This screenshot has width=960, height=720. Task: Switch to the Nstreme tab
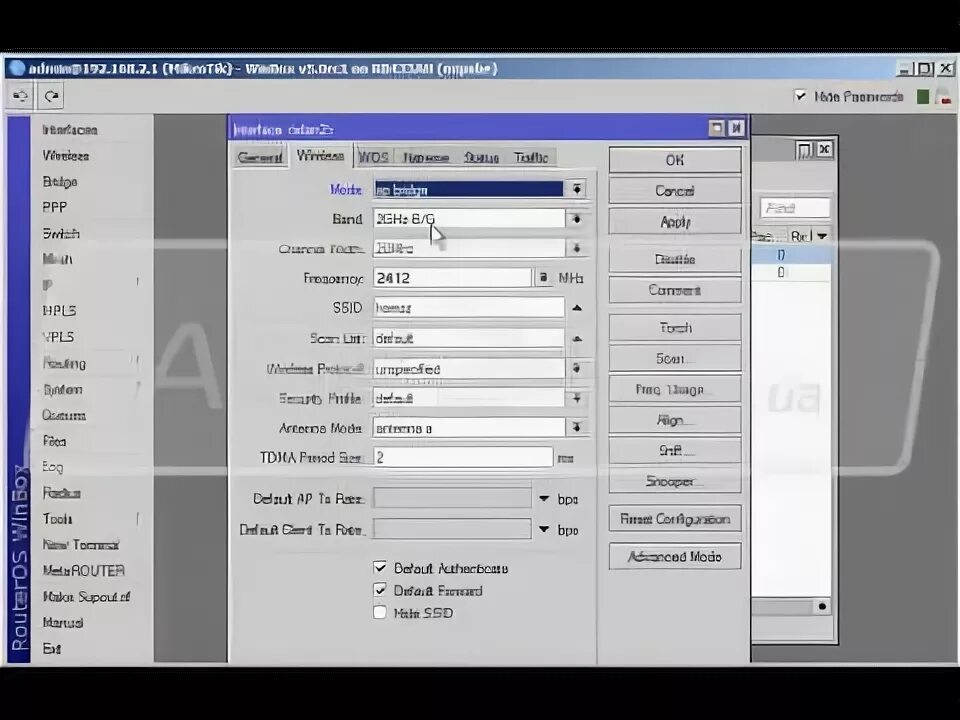426,157
